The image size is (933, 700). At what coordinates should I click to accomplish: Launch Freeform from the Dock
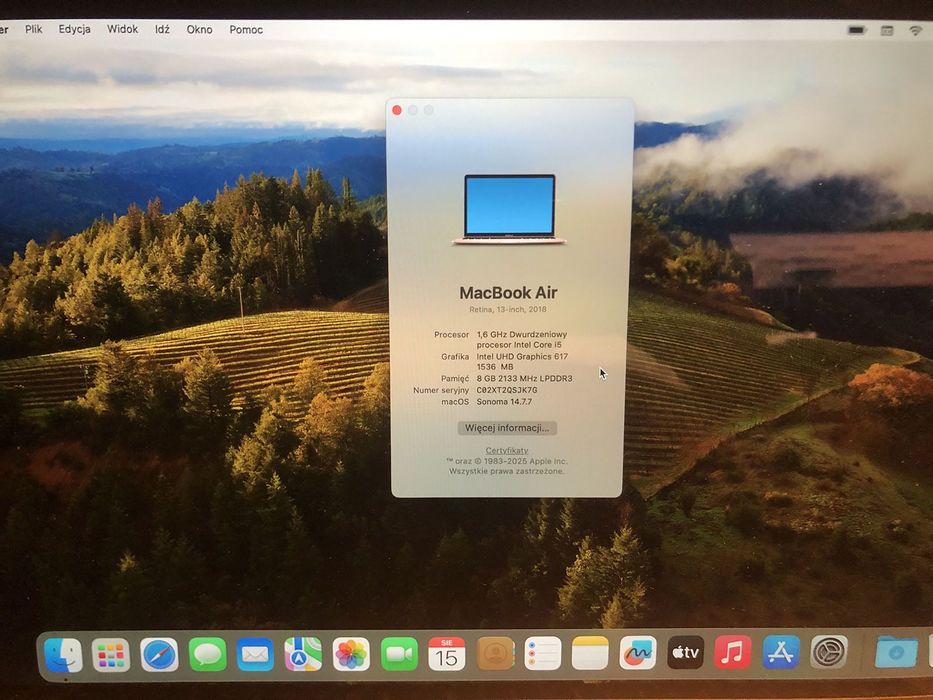[x=638, y=653]
